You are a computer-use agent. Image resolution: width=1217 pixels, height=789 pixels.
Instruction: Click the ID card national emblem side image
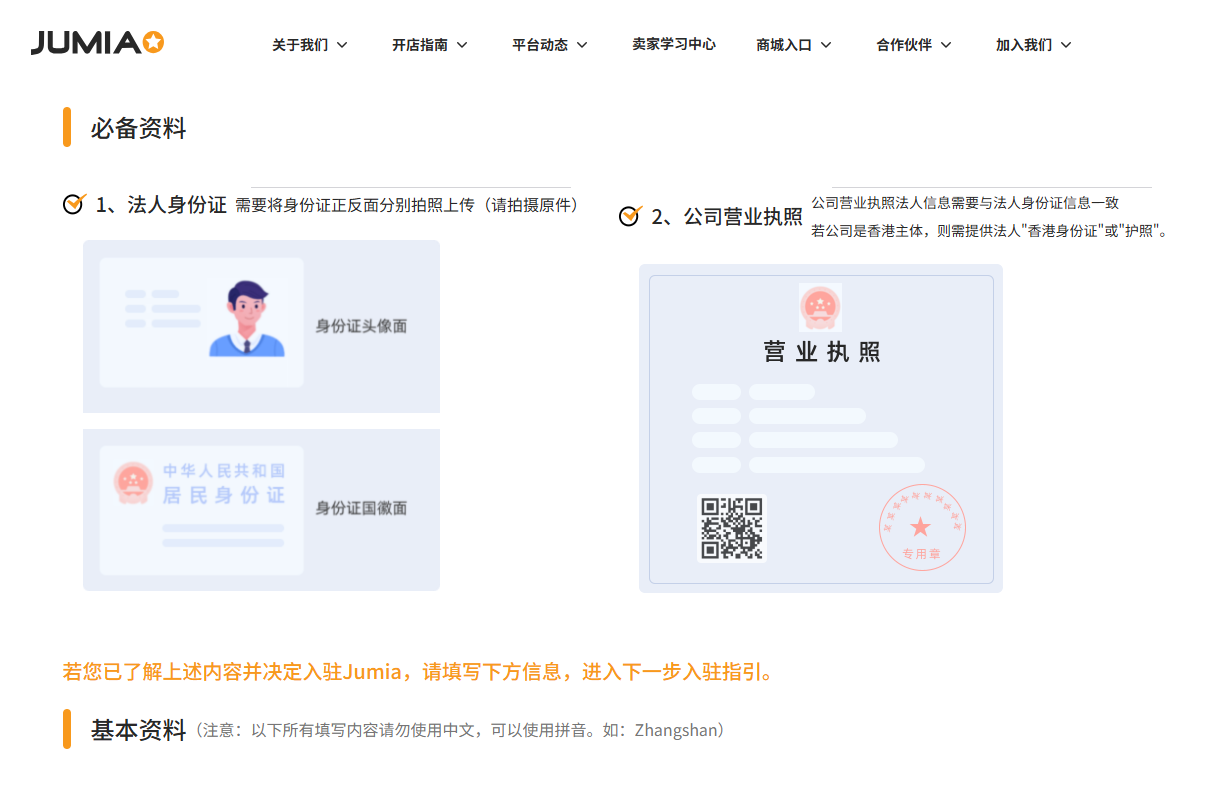coord(261,510)
